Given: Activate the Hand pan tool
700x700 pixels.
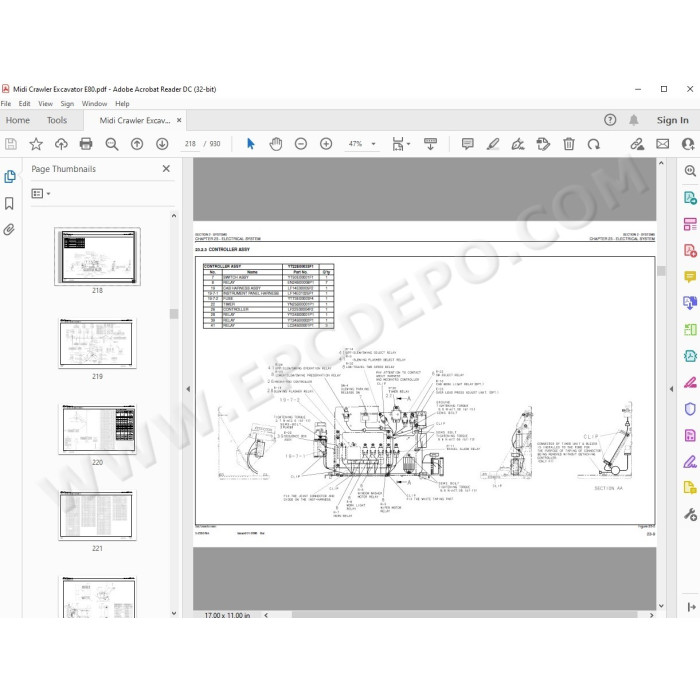Looking at the screenshot, I should click(276, 144).
